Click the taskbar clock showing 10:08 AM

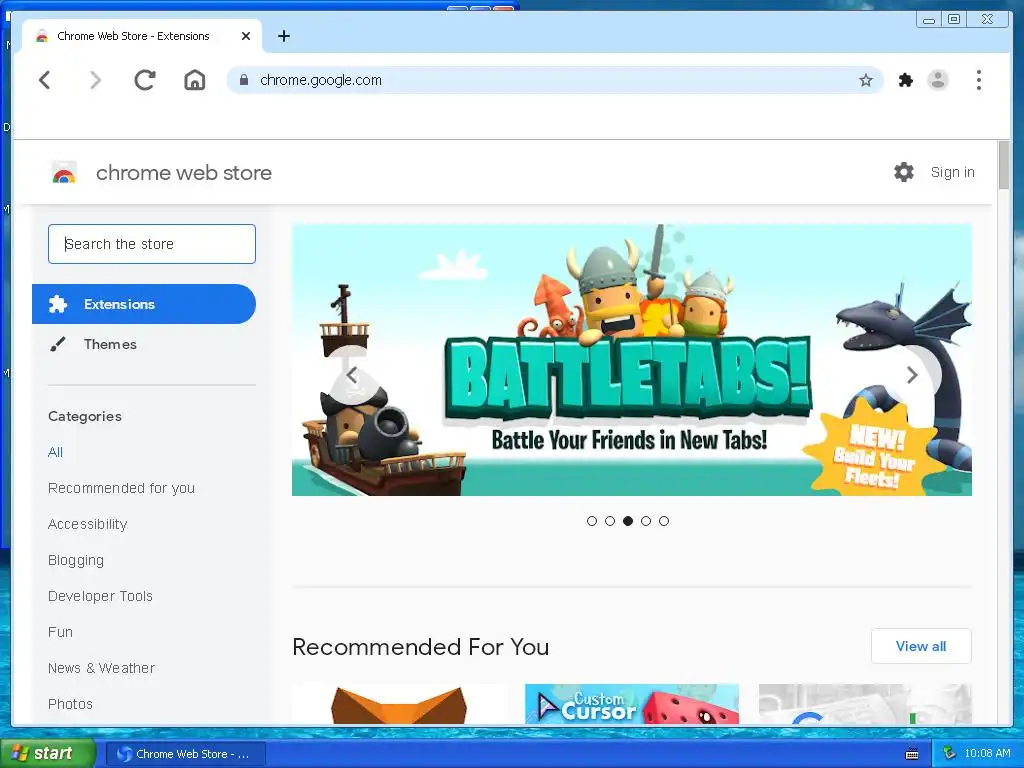(x=987, y=754)
